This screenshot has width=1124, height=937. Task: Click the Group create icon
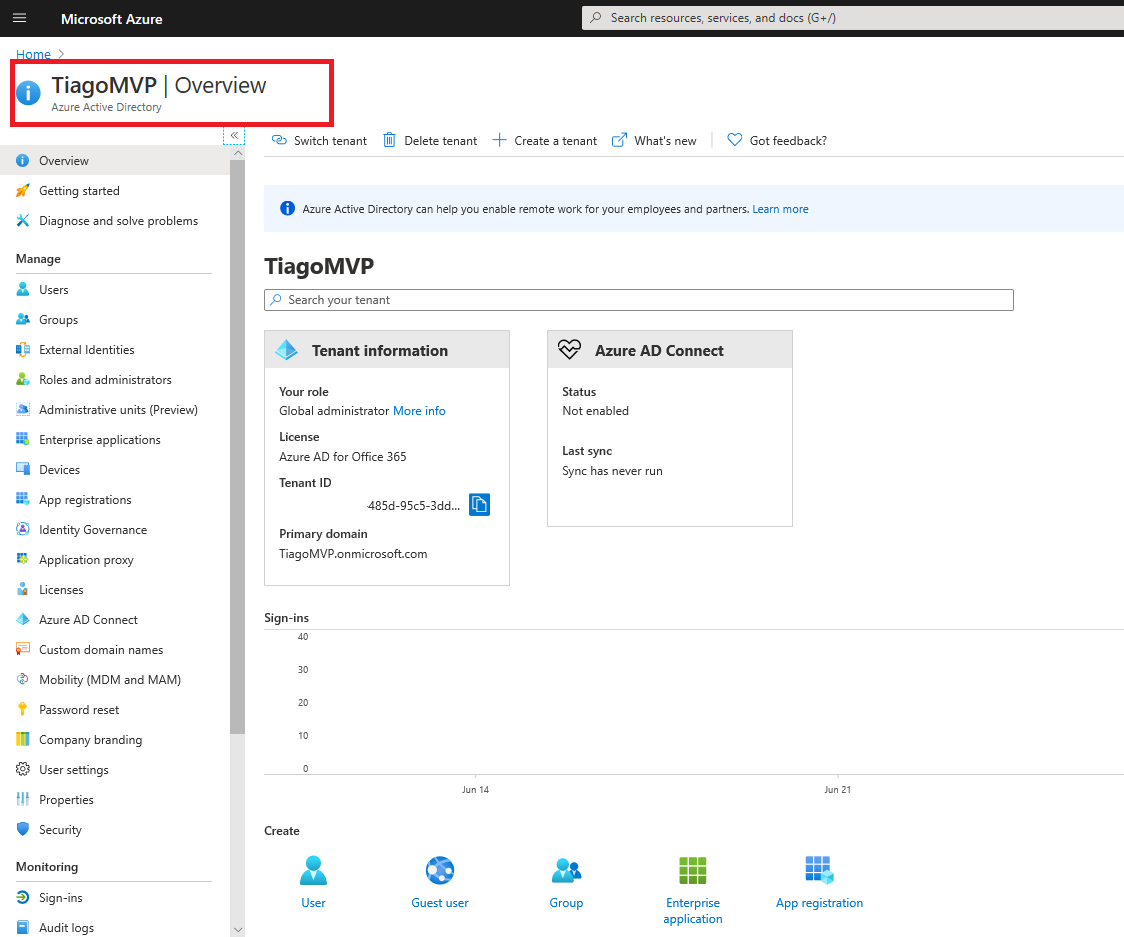click(x=566, y=870)
